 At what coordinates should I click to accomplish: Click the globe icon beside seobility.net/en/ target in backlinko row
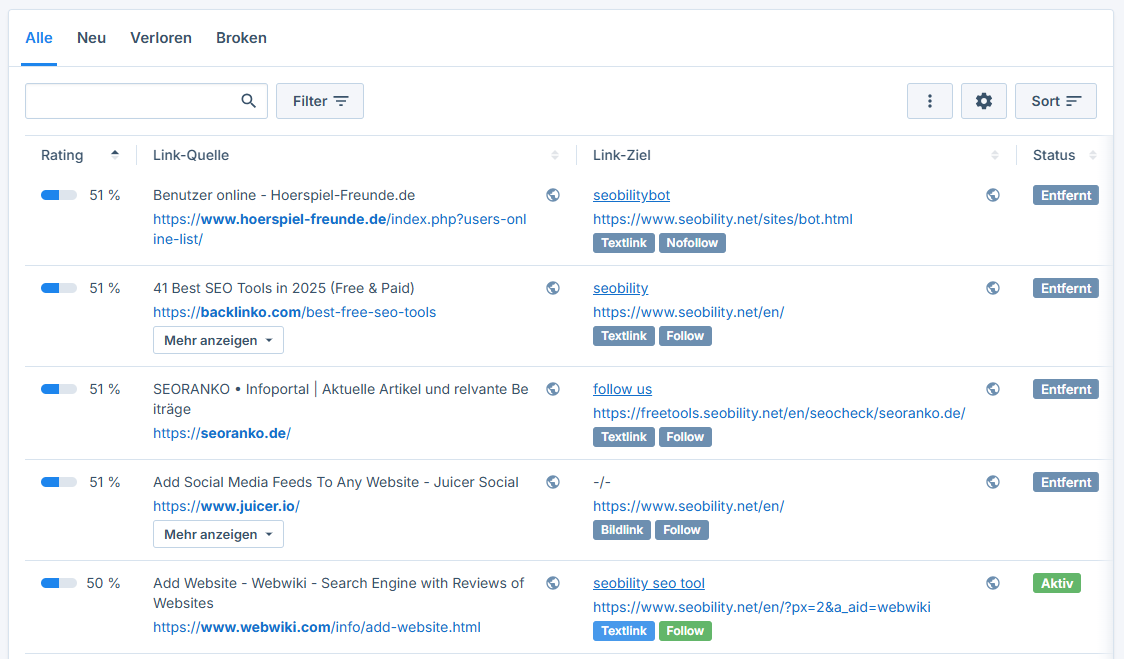tap(993, 288)
